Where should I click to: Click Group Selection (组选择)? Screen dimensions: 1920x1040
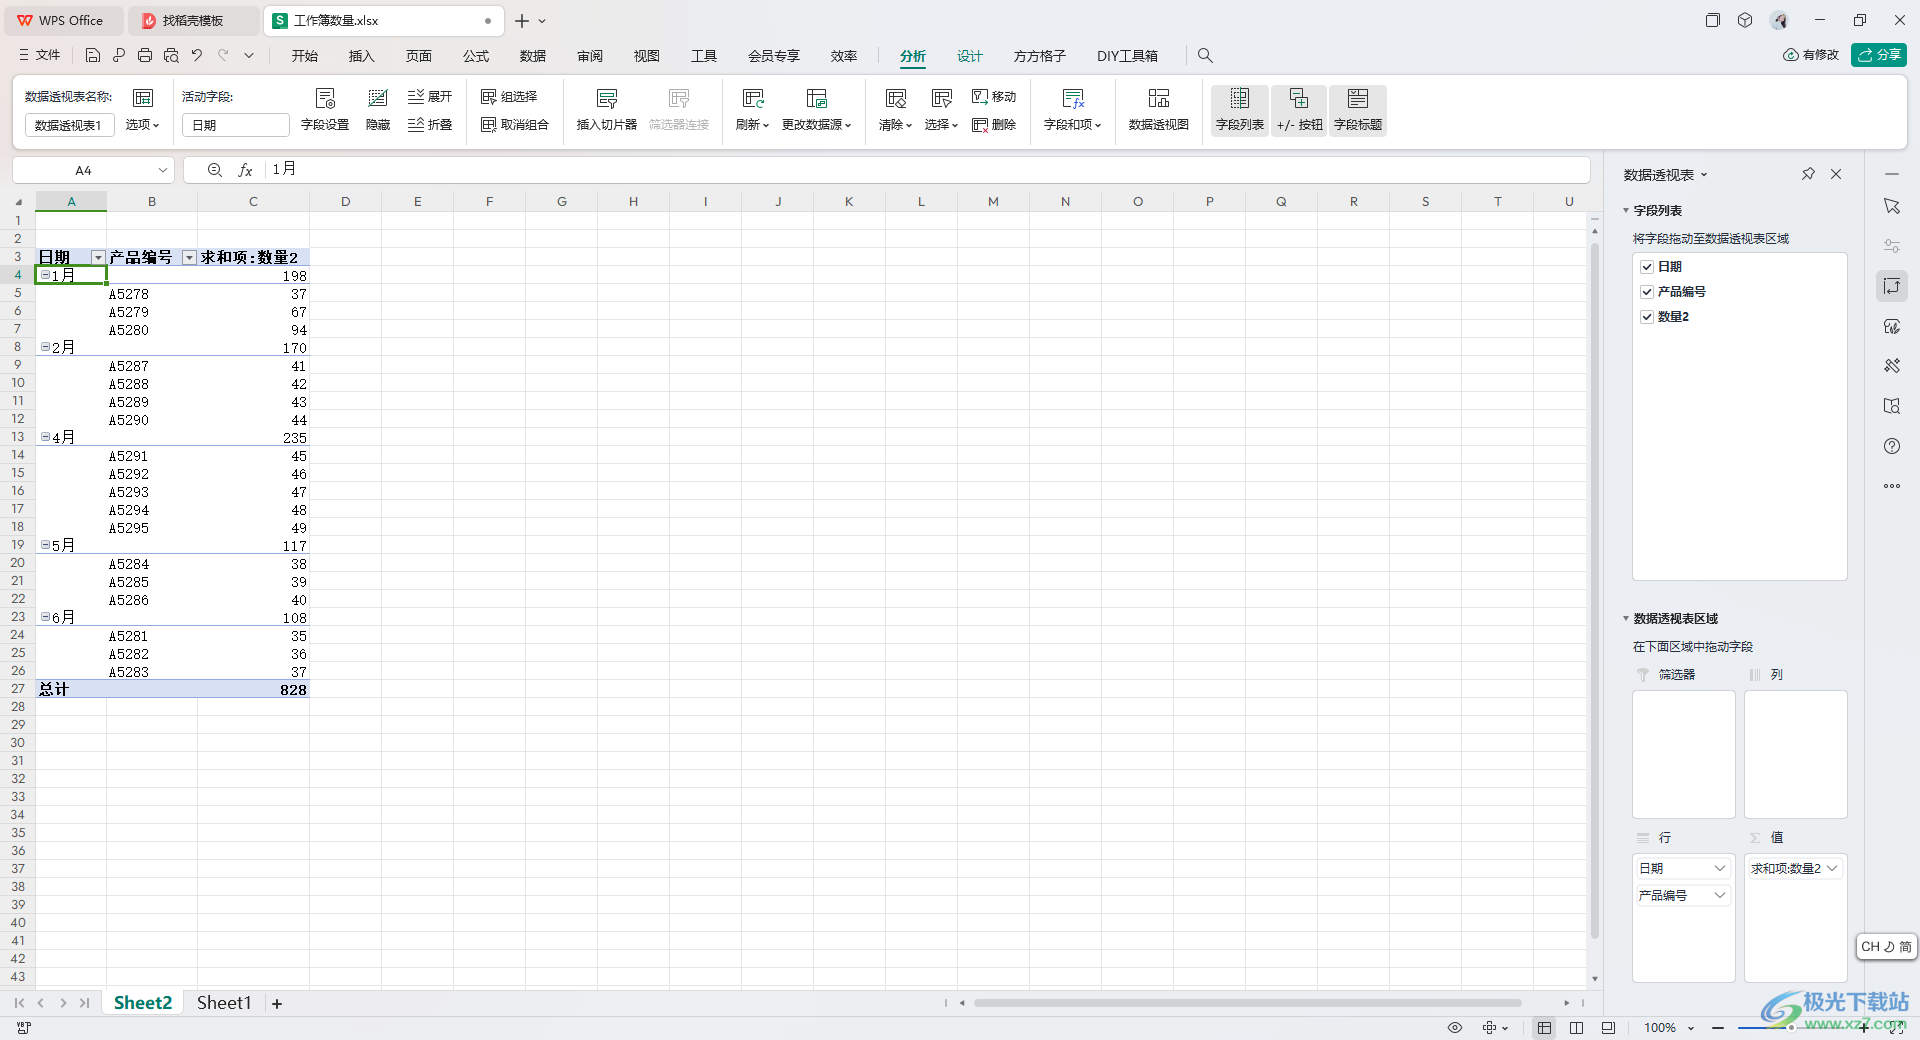pyautogui.click(x=510, y=97)
